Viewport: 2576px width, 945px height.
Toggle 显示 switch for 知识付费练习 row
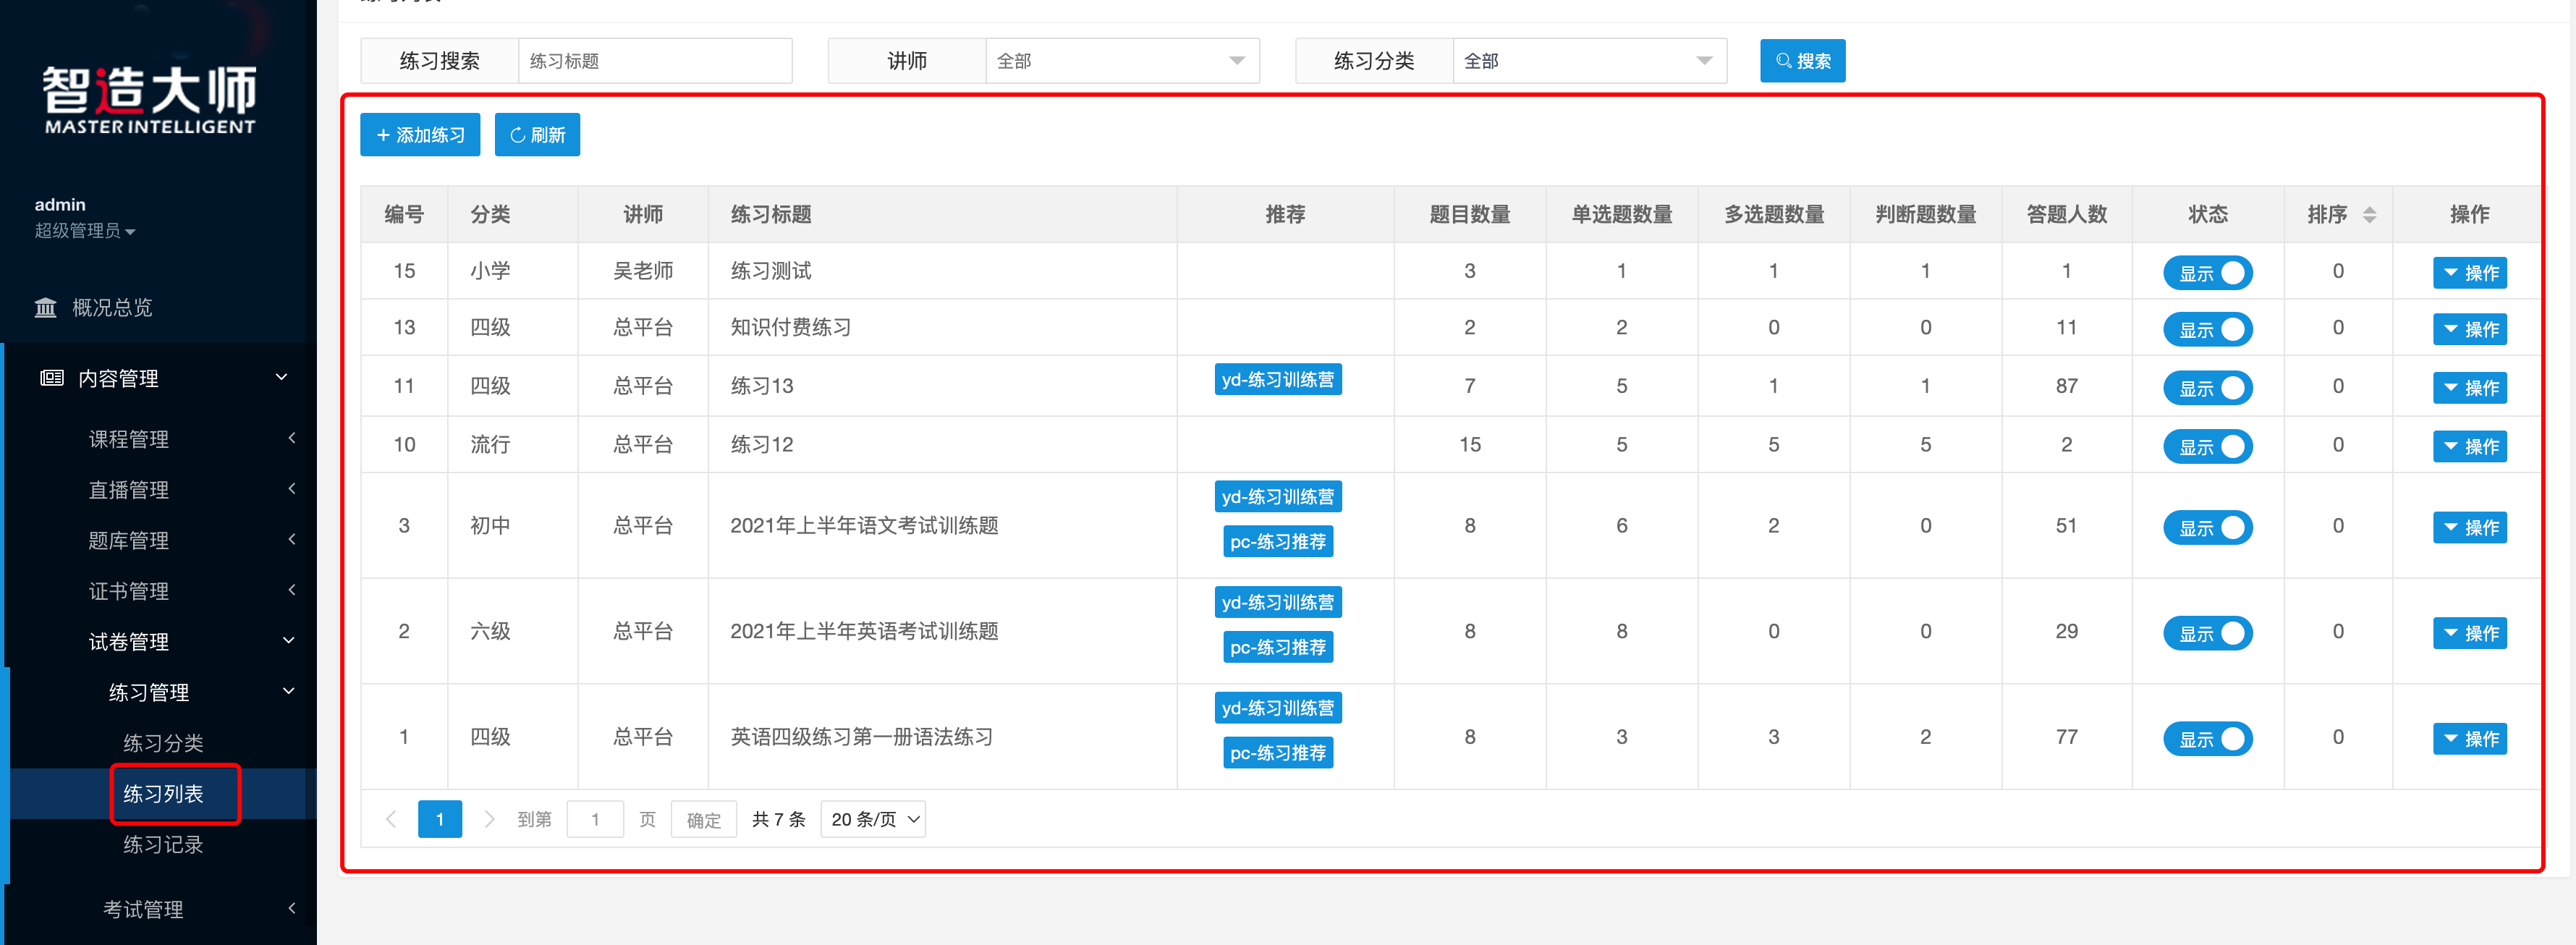click(x=2207, y=329)
